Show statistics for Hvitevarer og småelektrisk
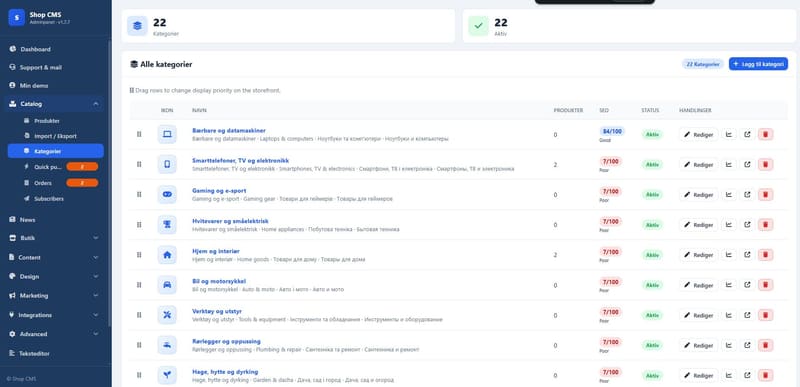Viewport: 800px width, 387px height. click(729, 225)
